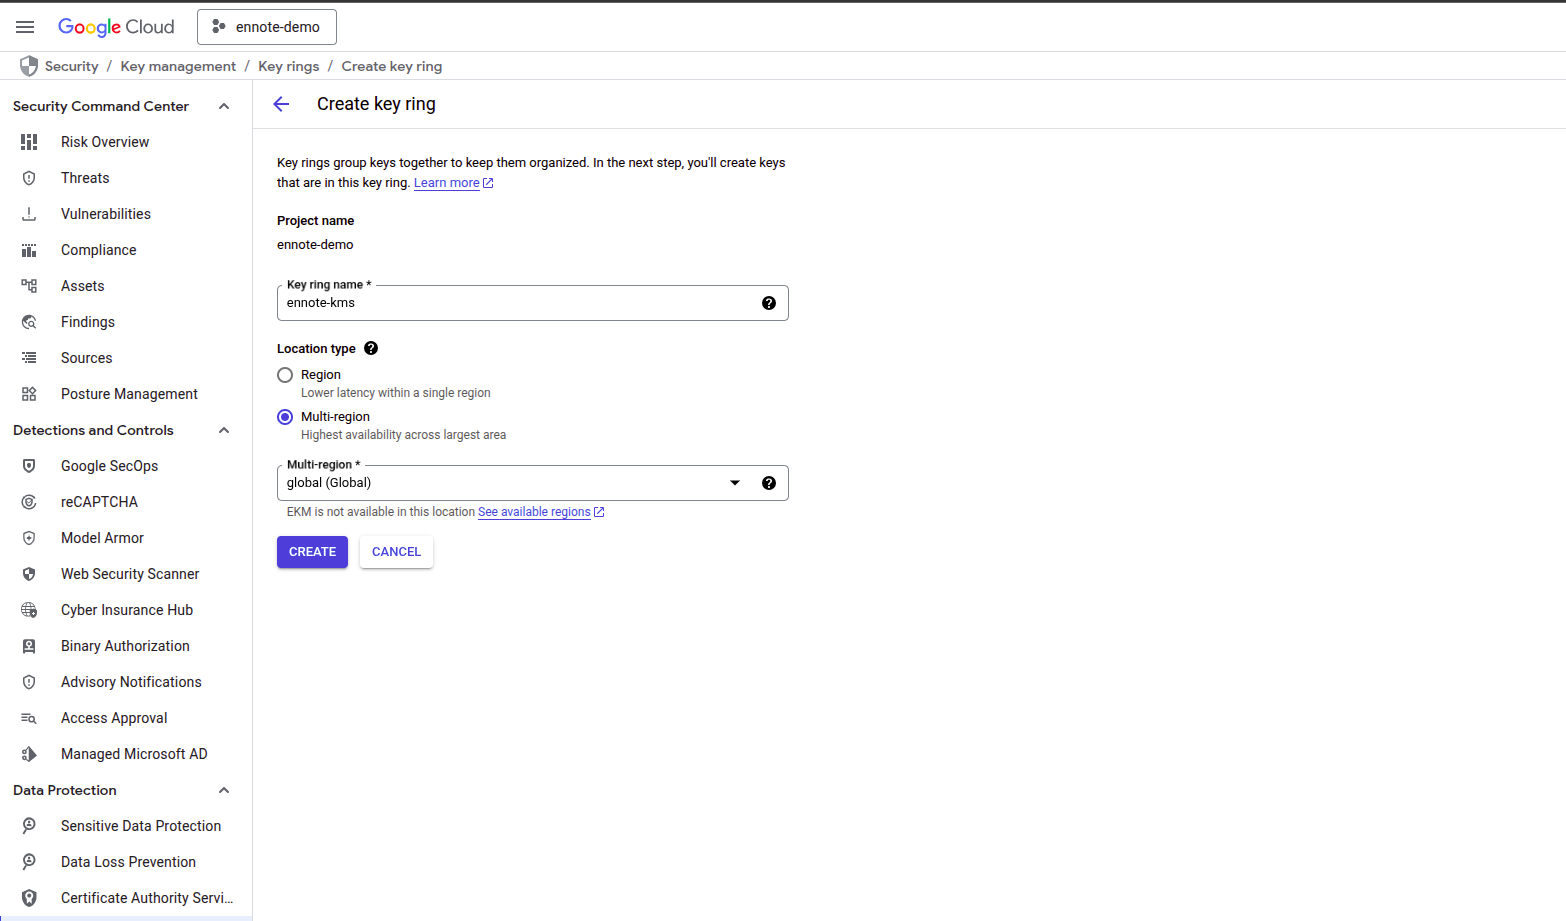Click the CREATE button
Screen dimensions: 1566x921
(x=312, y=552)
